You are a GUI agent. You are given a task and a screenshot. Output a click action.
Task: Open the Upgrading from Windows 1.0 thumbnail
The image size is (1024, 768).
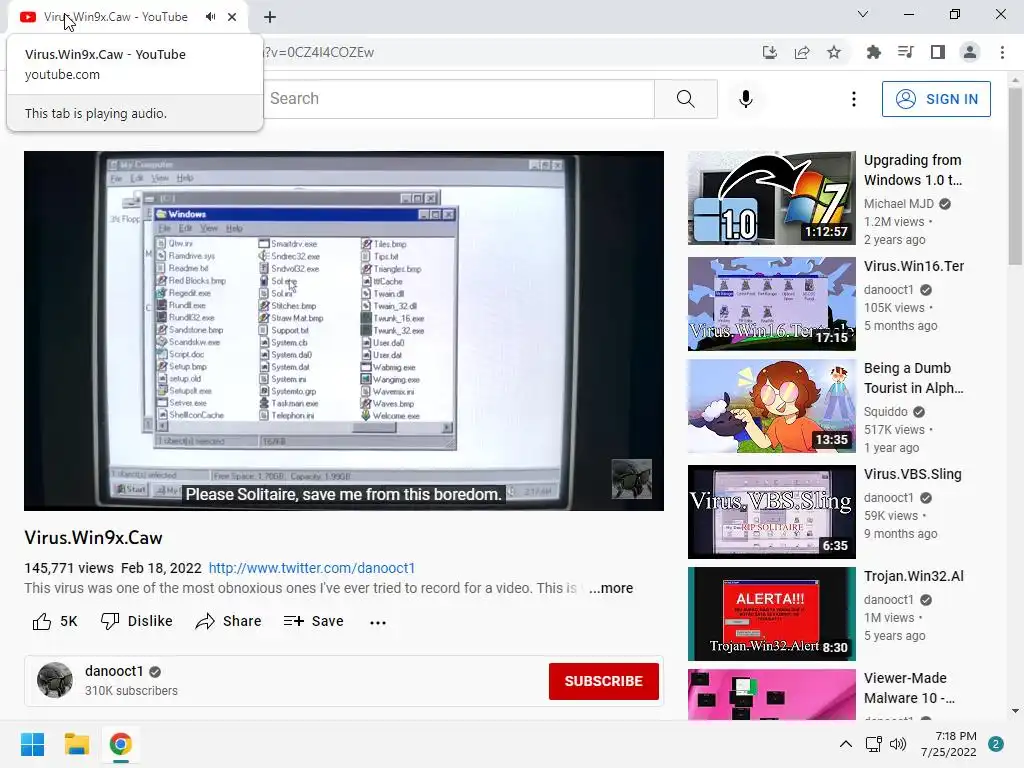[771, 198]
